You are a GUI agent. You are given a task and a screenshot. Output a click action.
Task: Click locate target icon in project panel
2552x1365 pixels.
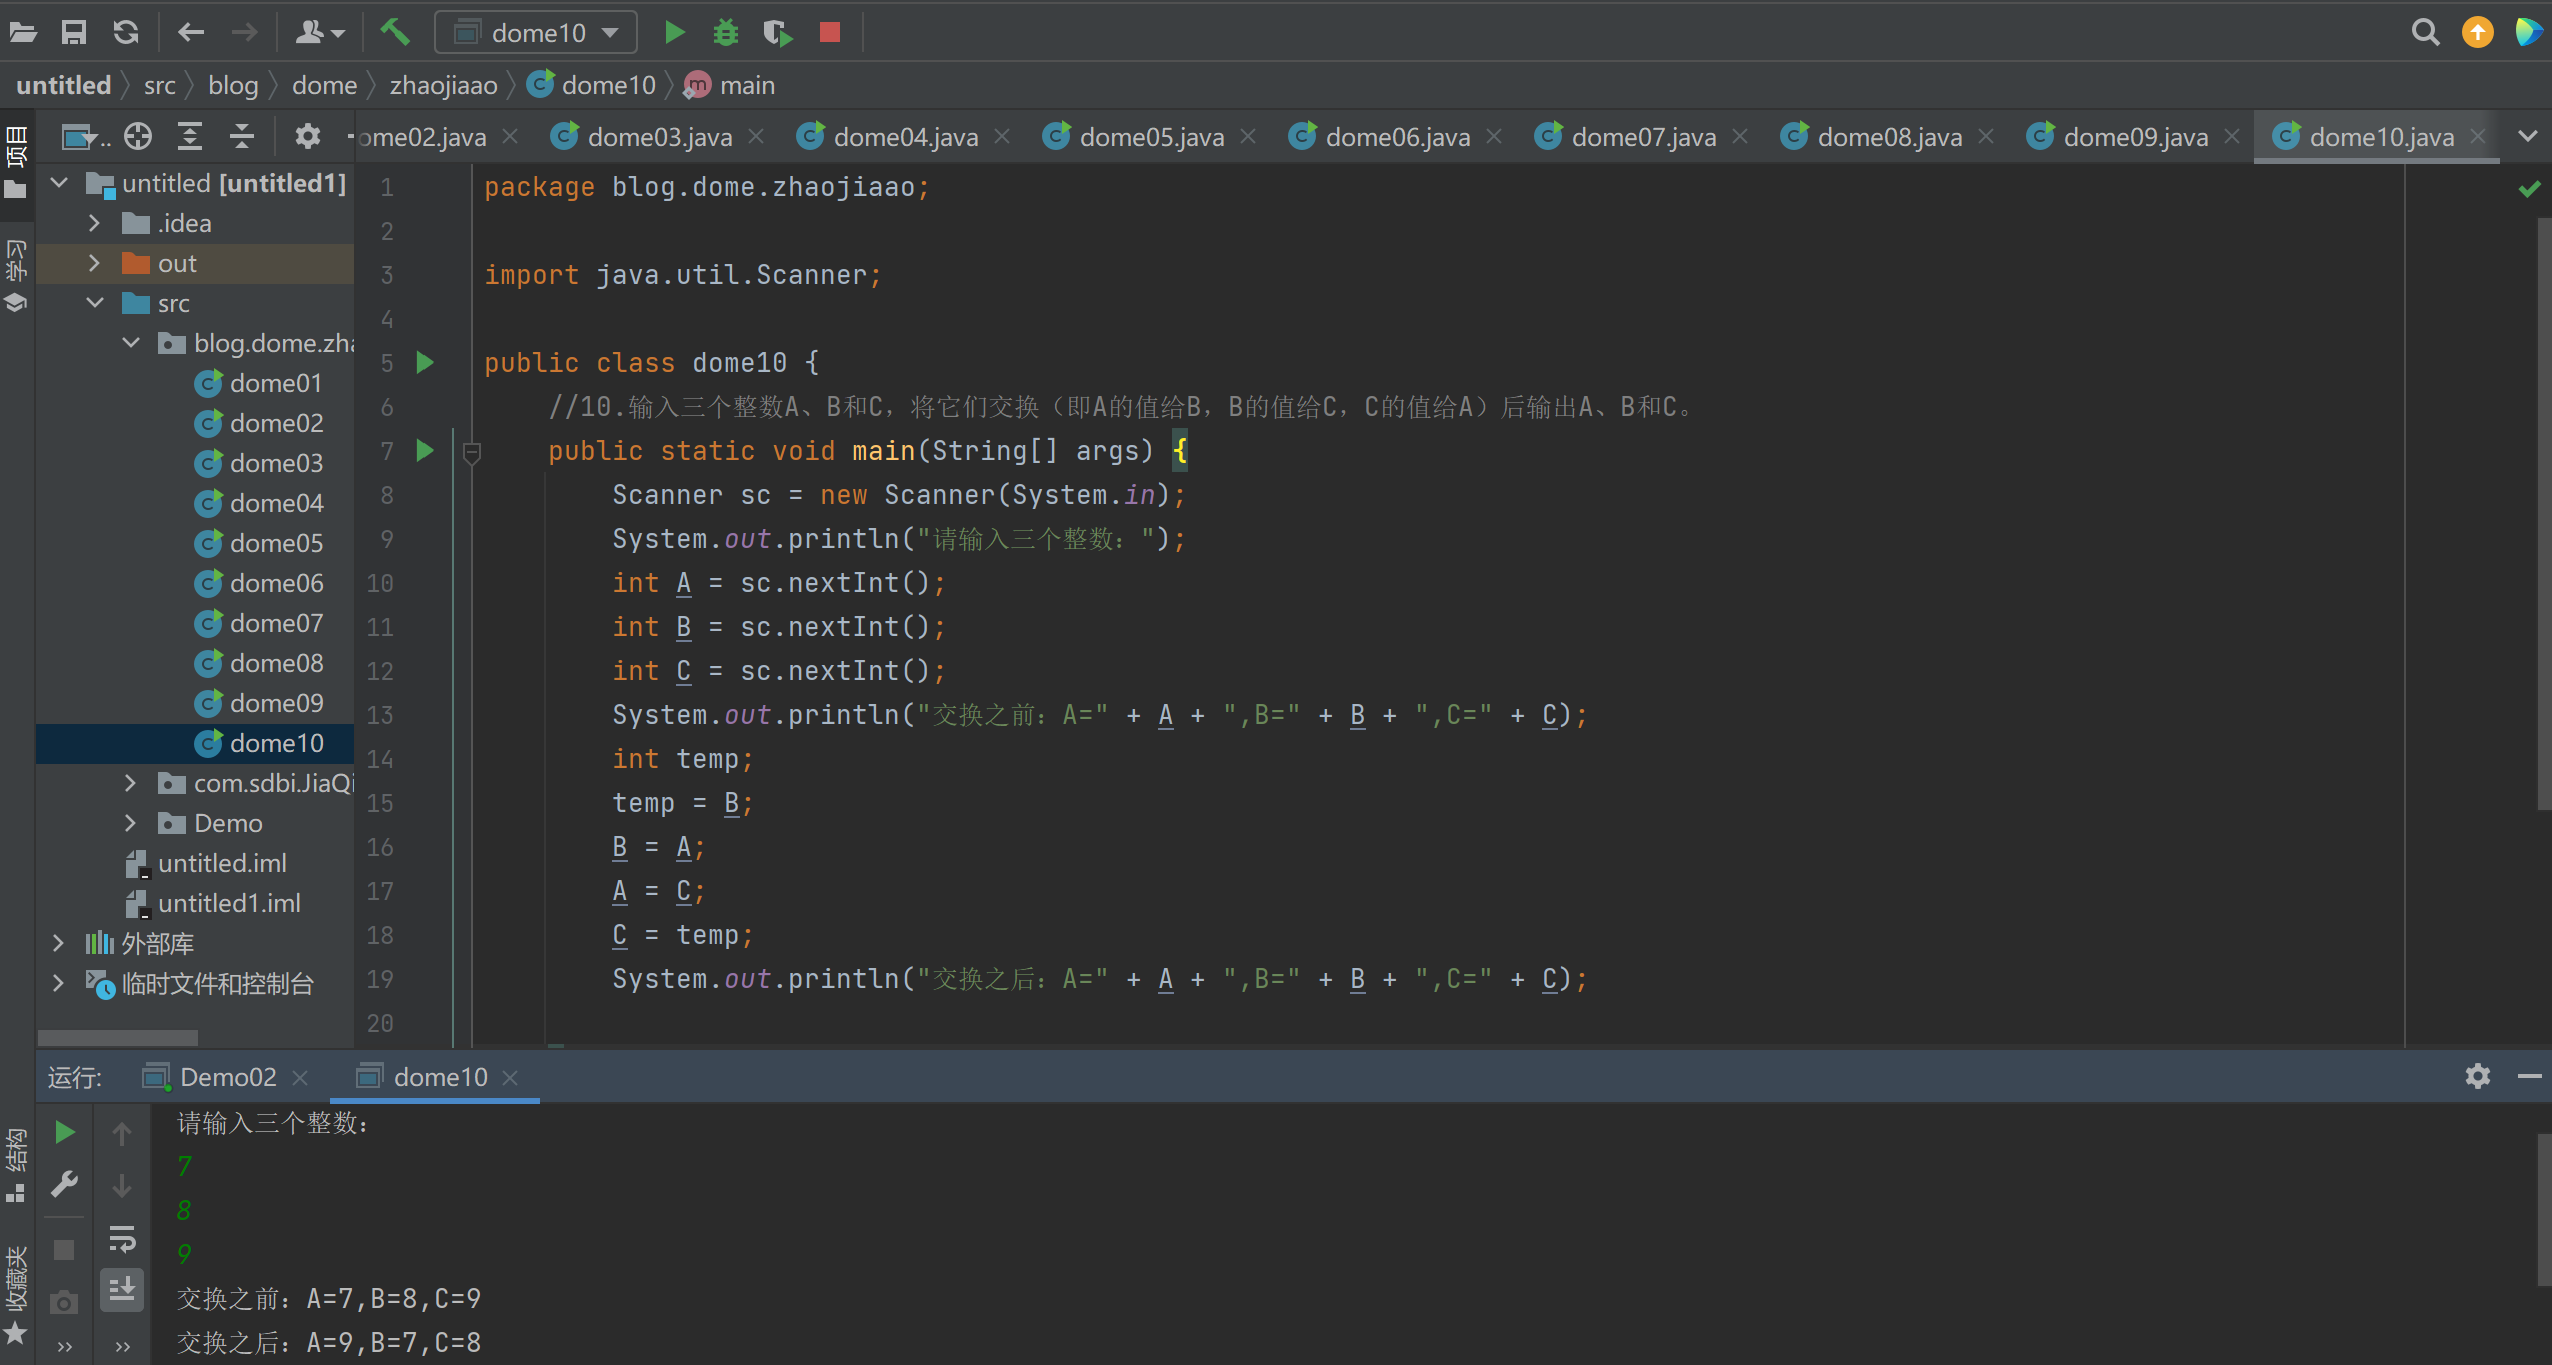coord(138,136)
